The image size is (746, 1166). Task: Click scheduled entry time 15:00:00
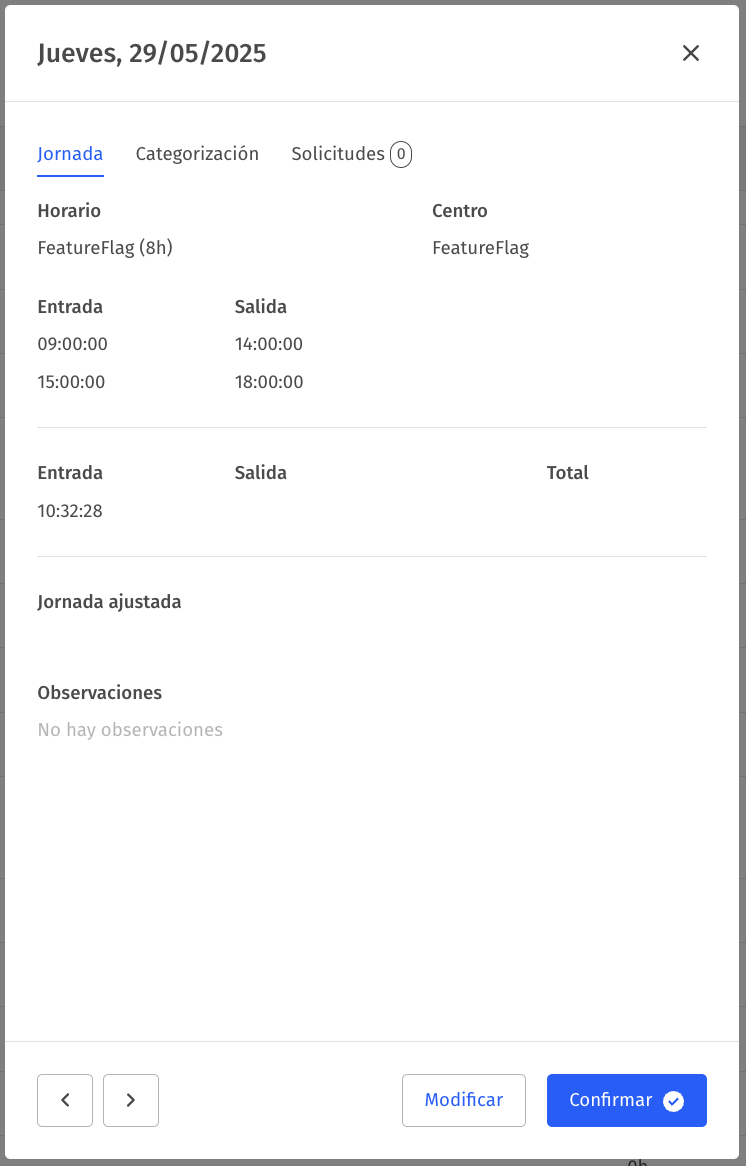(x=71, y=381)
